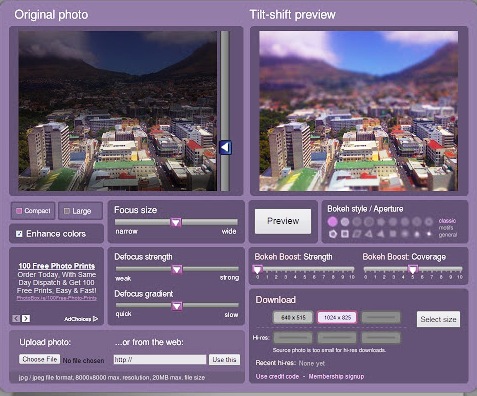Choose the outlined triangle aperture shape
The width and height of the screenshot is (477, 396).
point(368,234)
